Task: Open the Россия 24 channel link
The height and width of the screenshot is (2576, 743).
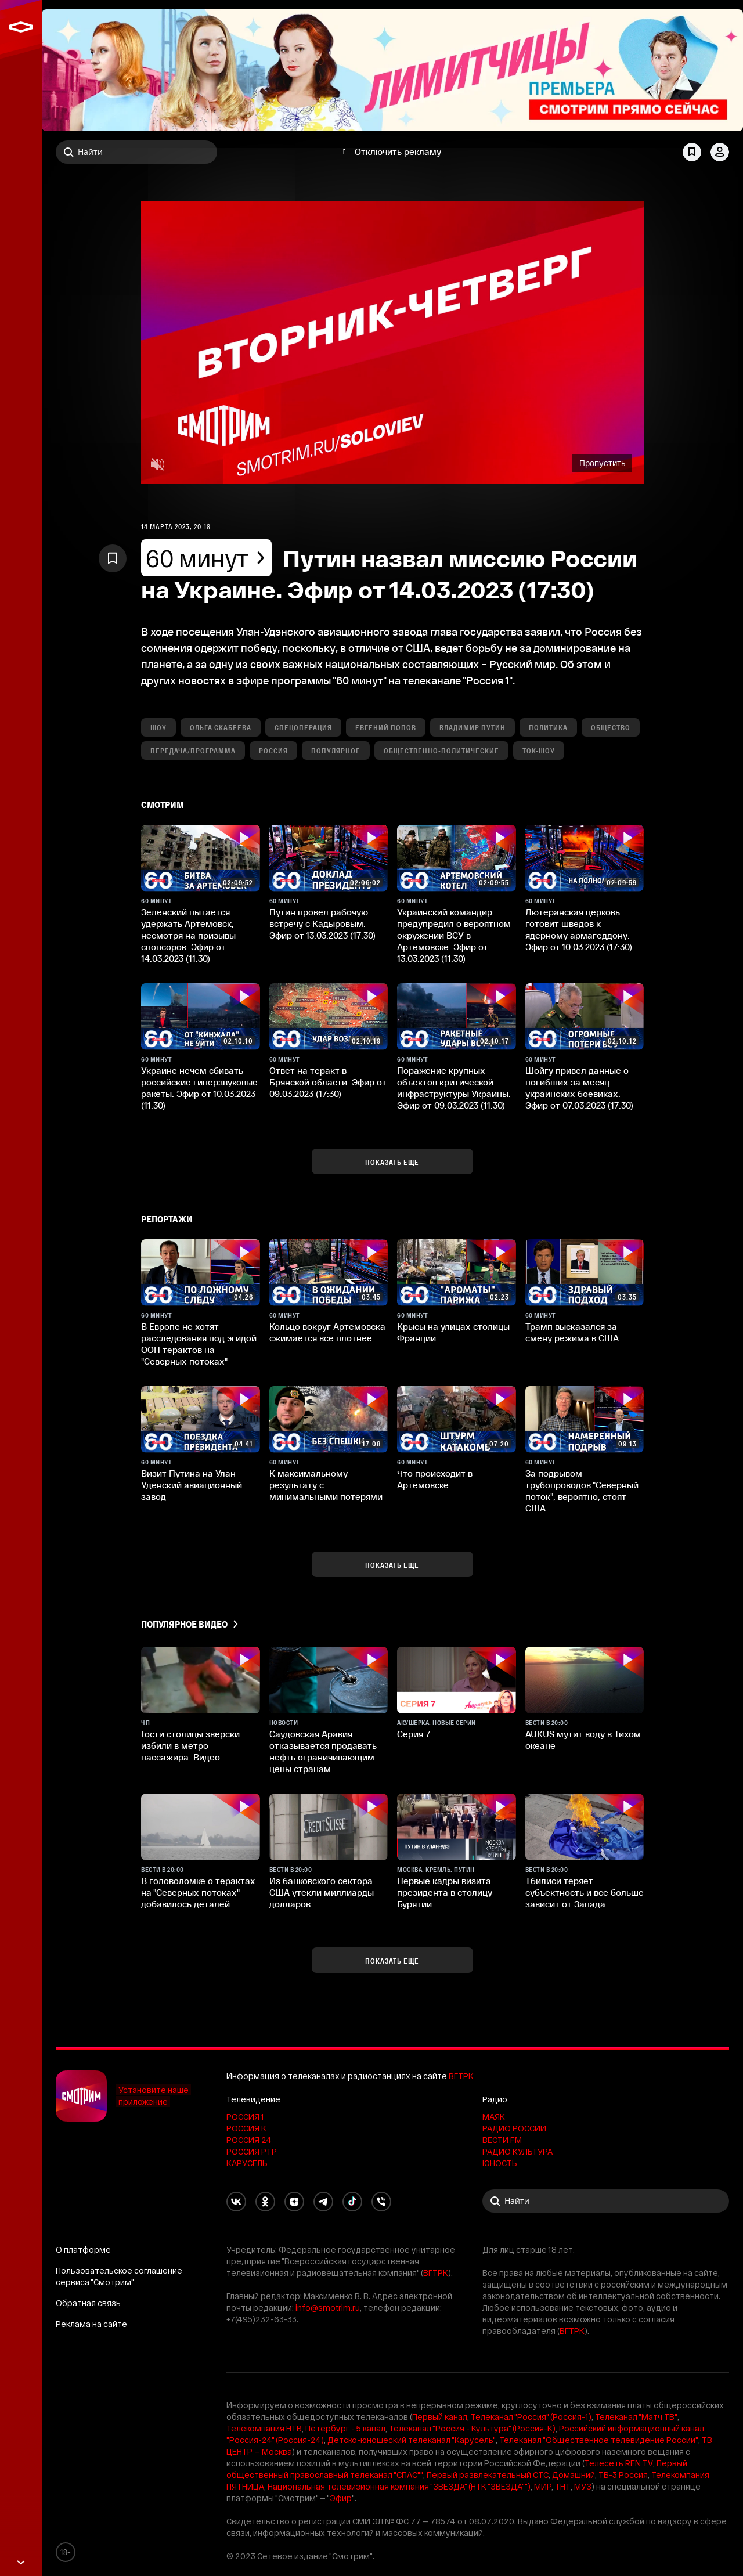Action: click(248, 2139)
